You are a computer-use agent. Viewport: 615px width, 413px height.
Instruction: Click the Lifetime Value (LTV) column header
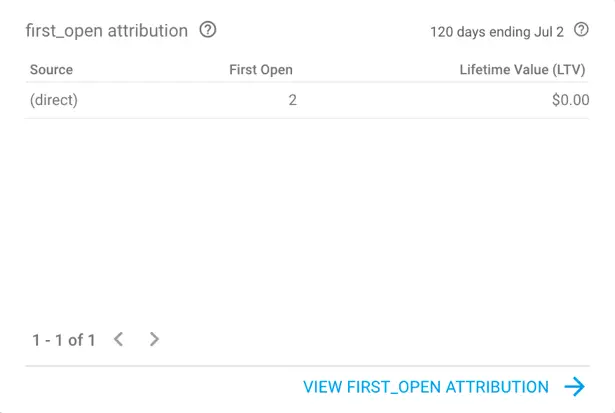[x=524, y=70]
